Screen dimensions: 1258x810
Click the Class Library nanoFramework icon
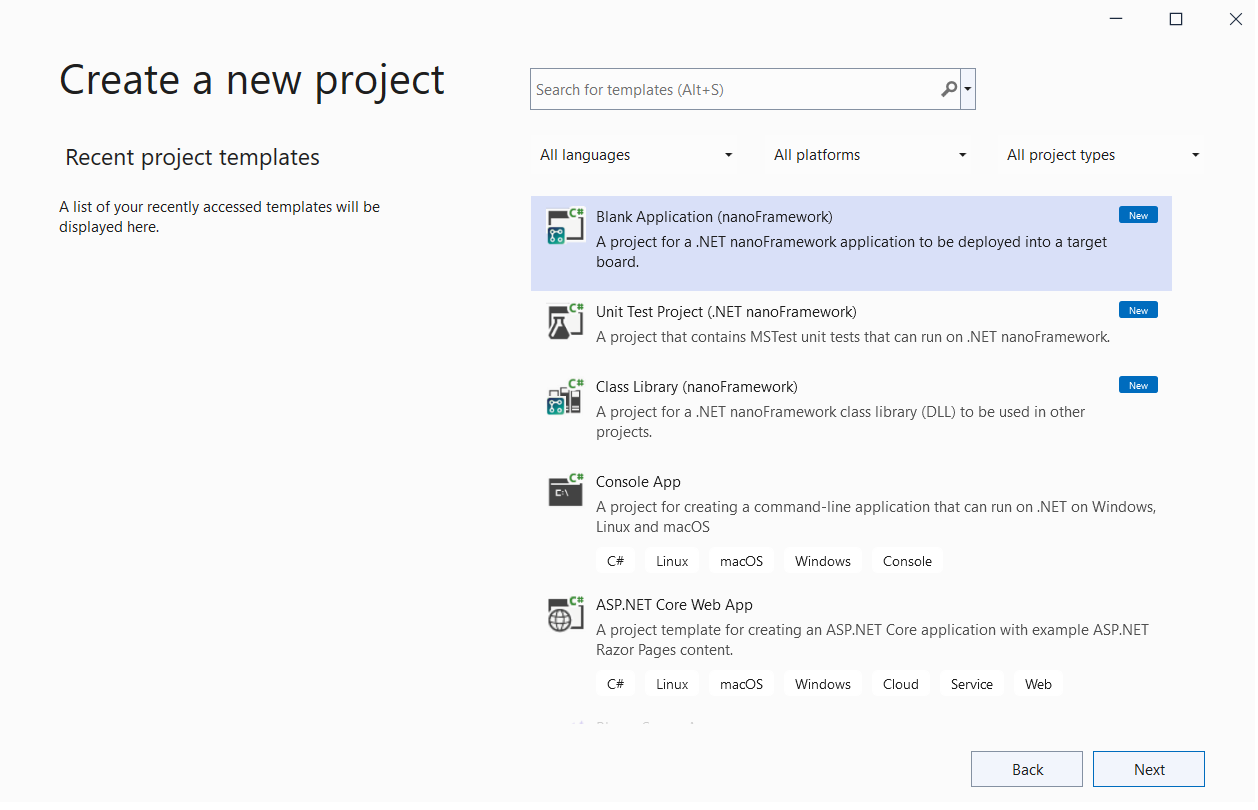565,397
